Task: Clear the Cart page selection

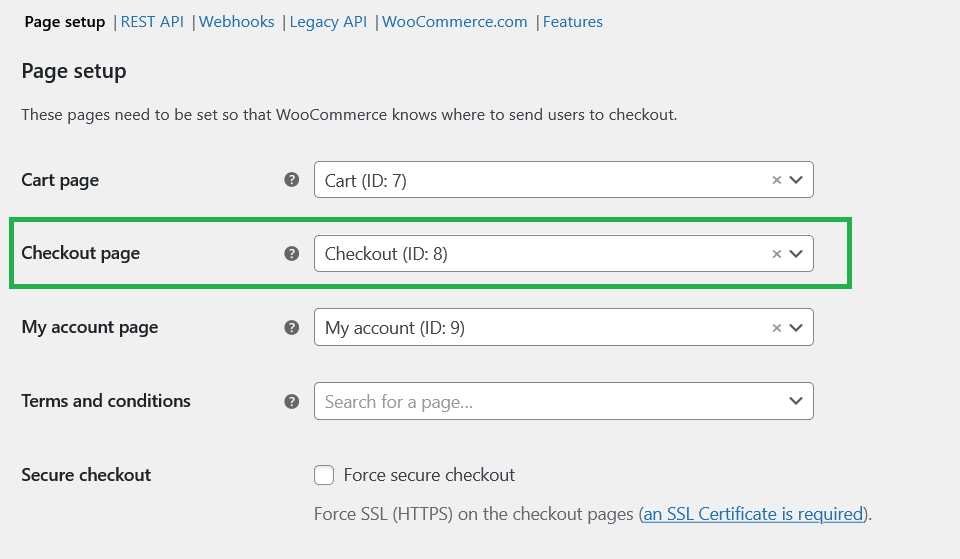Action: point(776,180)
